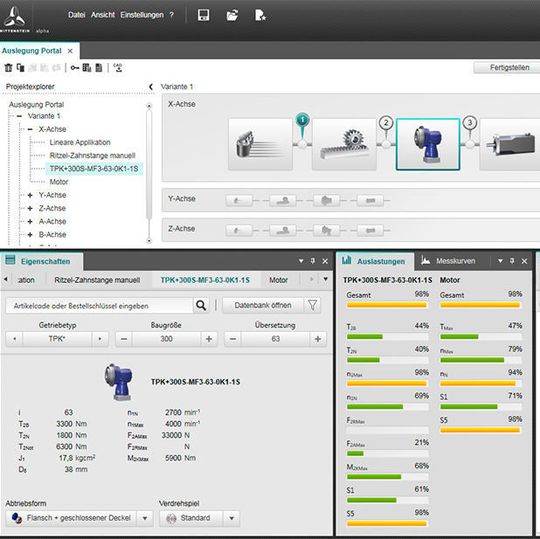Viewport: 540px width, 539px height.
Task: Click Datenbank öffnen button
Action: click(x=263, y=305)
